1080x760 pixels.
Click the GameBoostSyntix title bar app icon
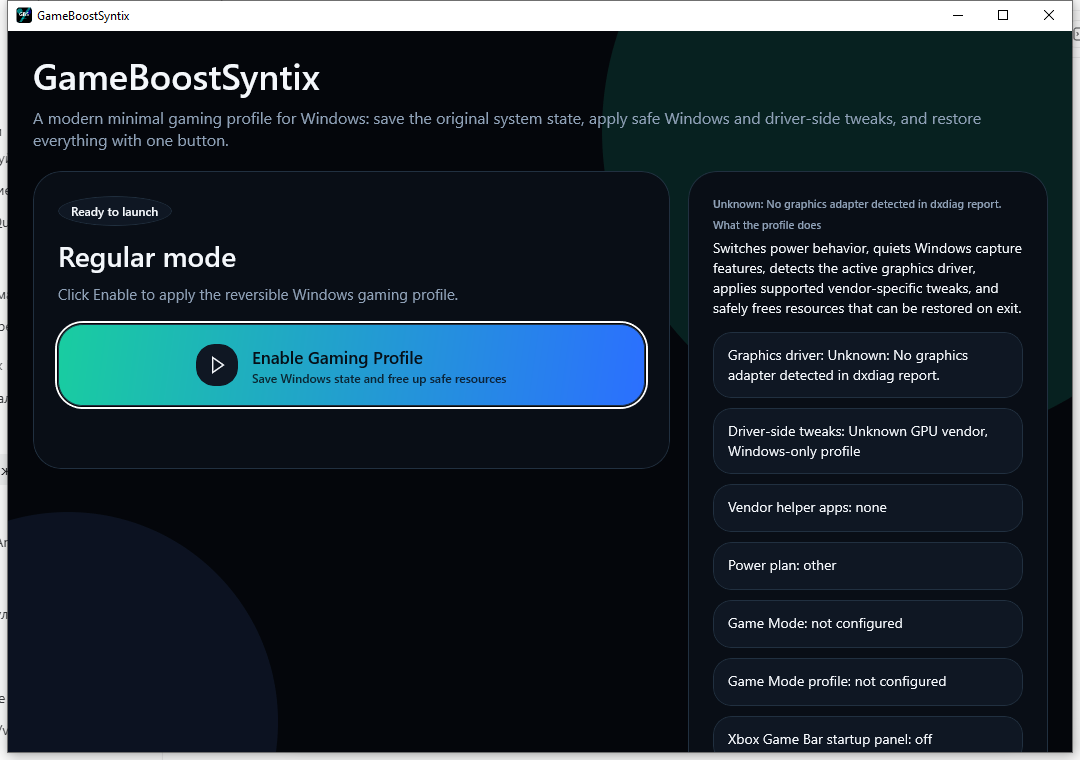click(24, 15)
